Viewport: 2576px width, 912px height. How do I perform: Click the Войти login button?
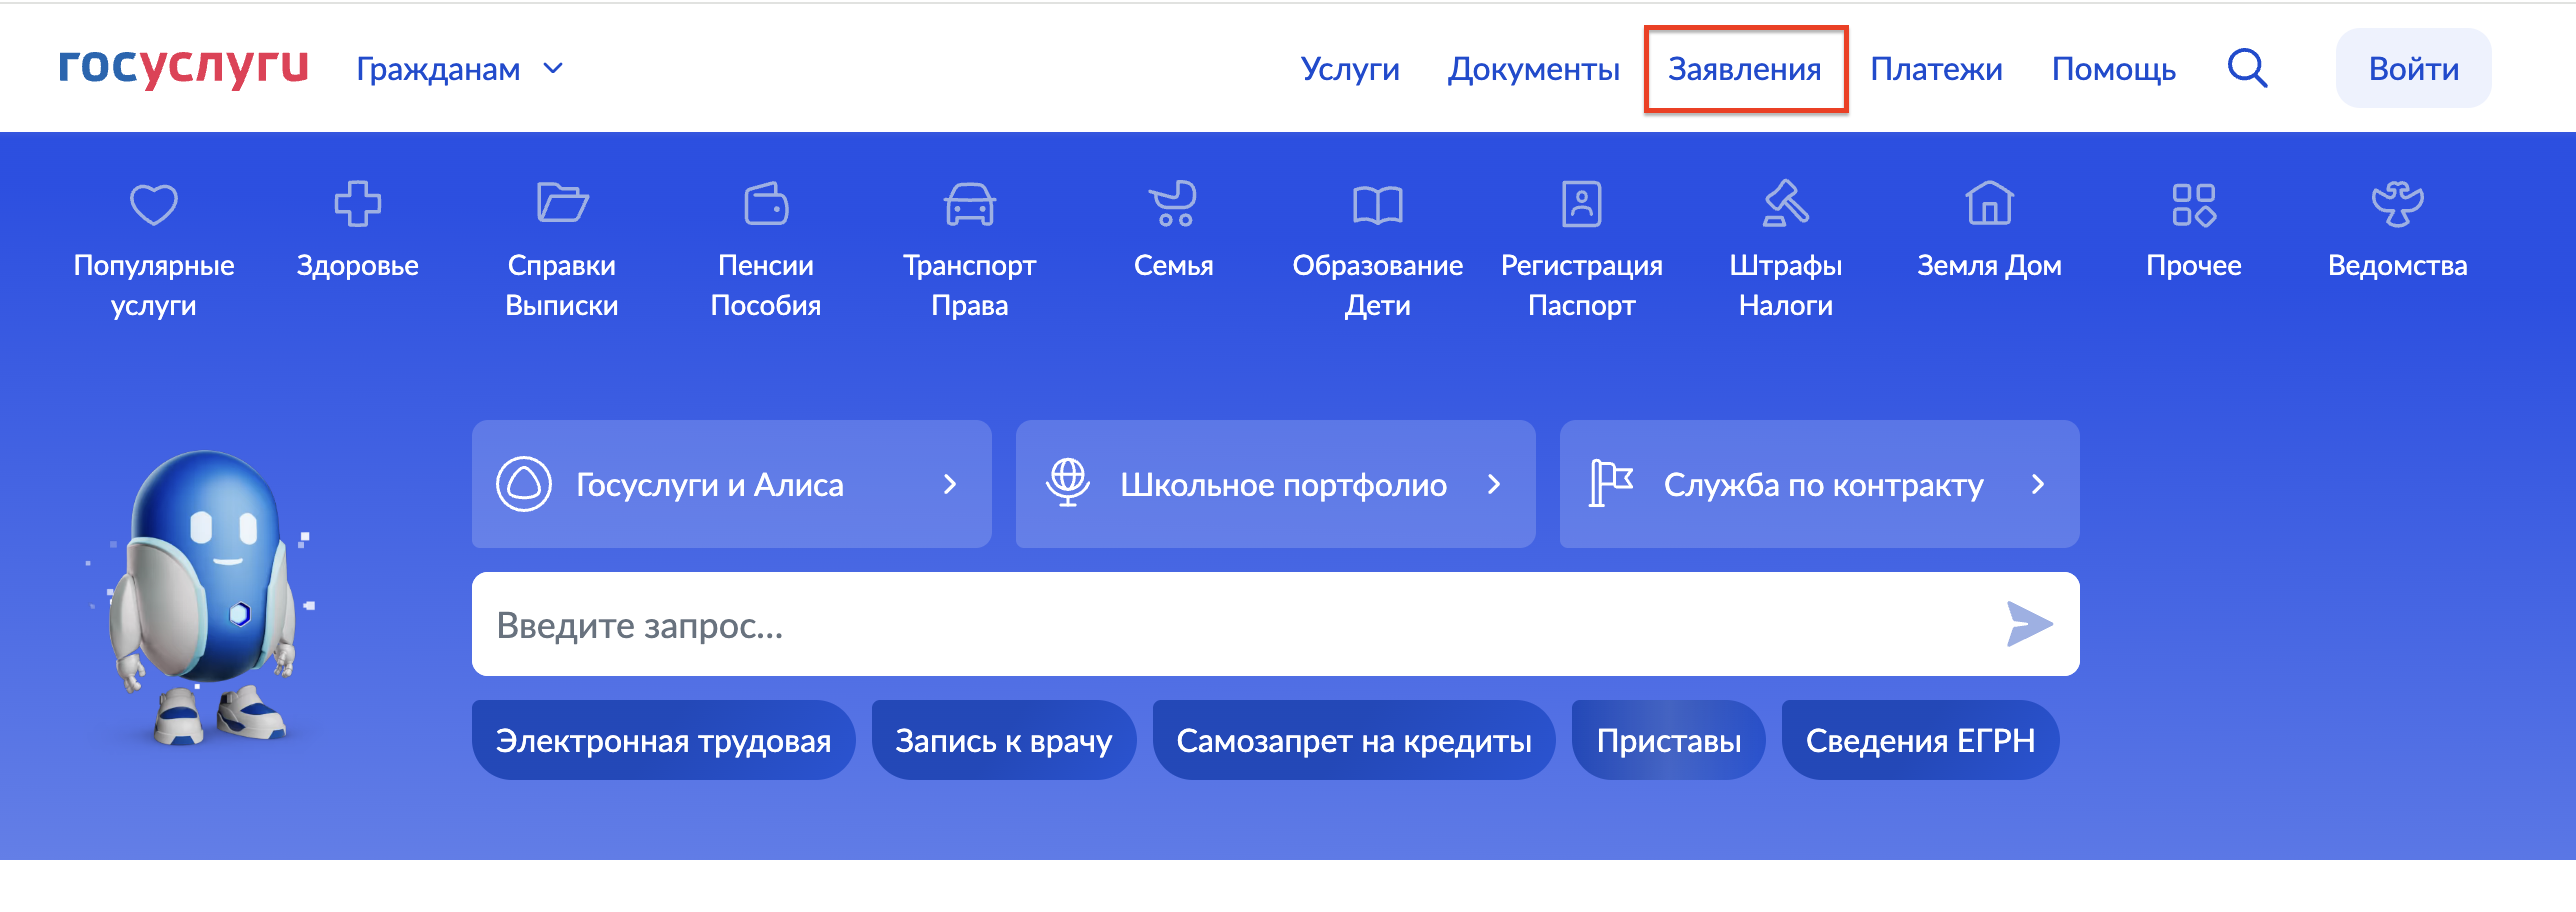2413,68
